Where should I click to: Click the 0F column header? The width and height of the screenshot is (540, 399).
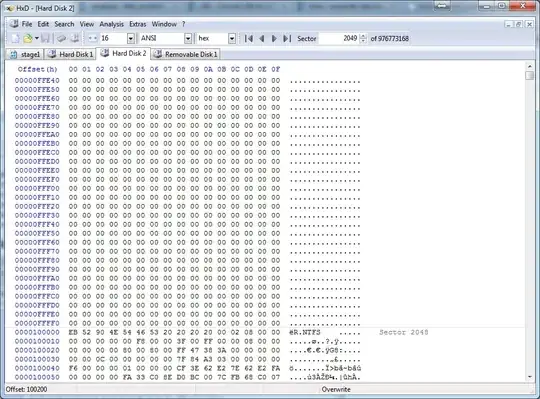276,69
